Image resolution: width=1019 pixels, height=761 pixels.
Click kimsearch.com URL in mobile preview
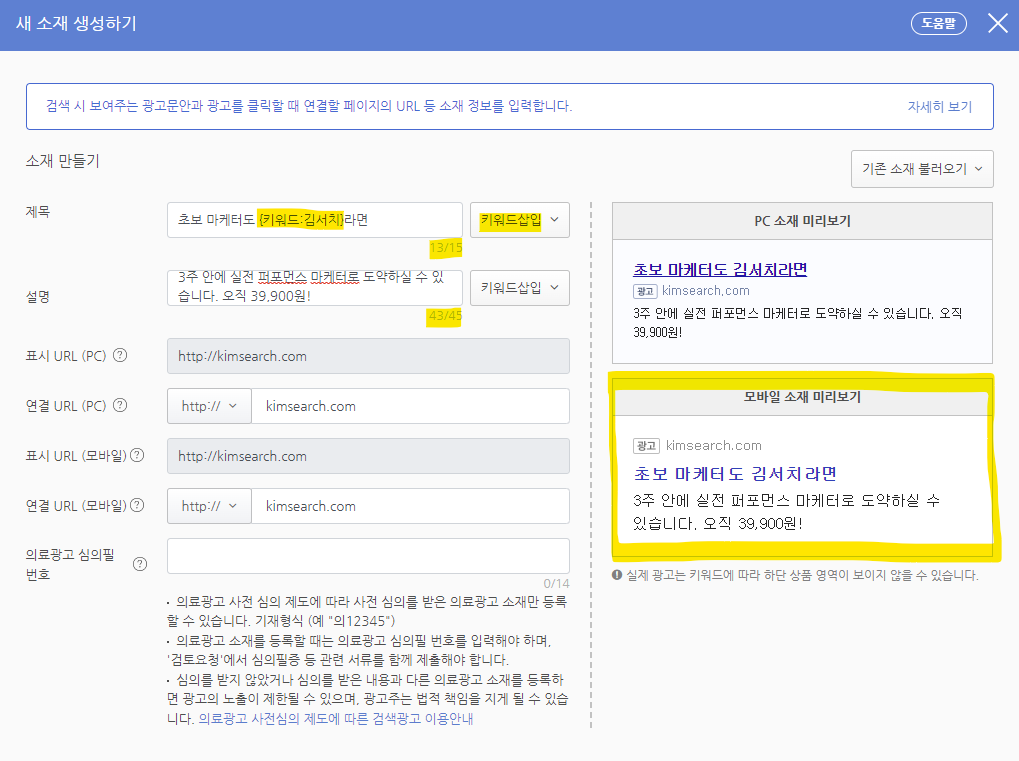[x=714, y=446]
